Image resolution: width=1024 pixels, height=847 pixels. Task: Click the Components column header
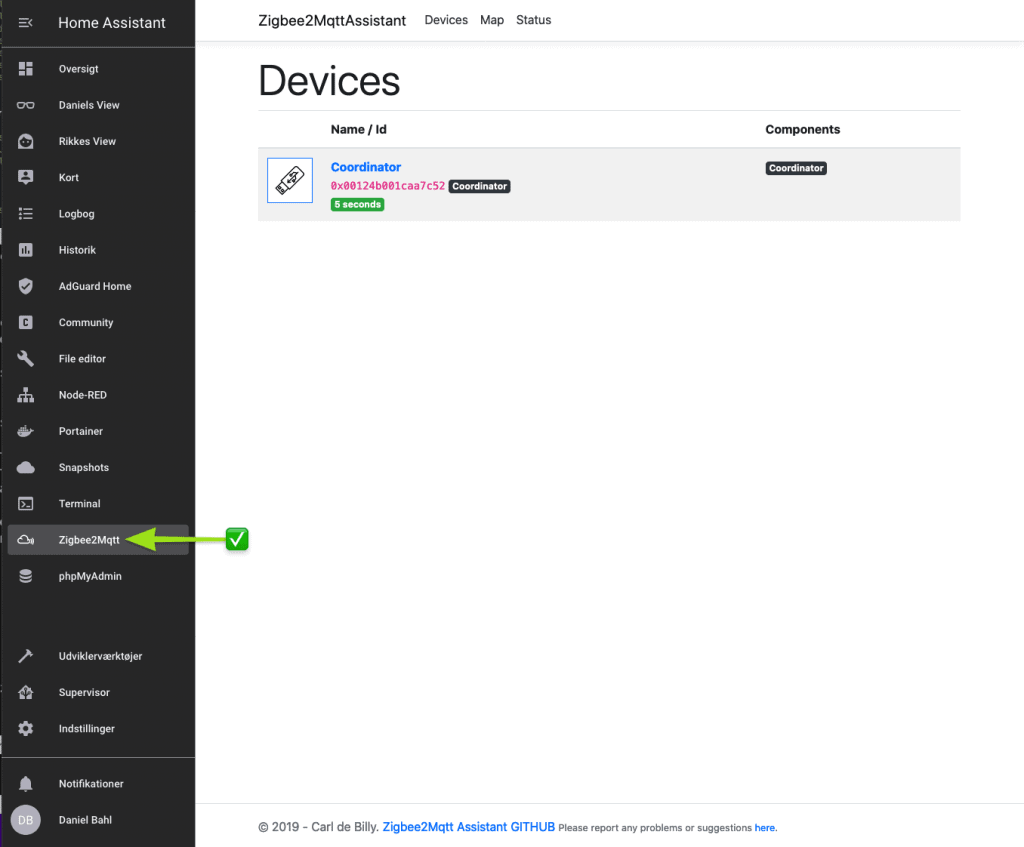coord(803,129)
